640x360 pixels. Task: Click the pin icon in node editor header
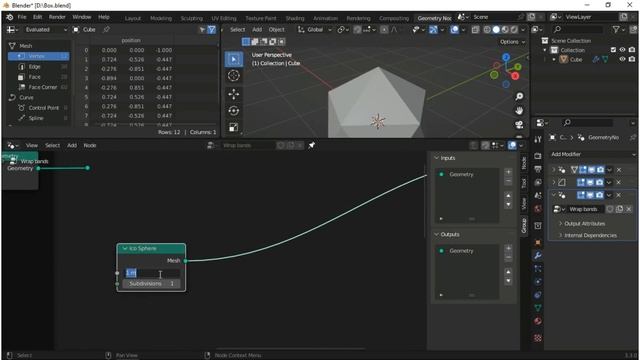(x=312, y=145)
